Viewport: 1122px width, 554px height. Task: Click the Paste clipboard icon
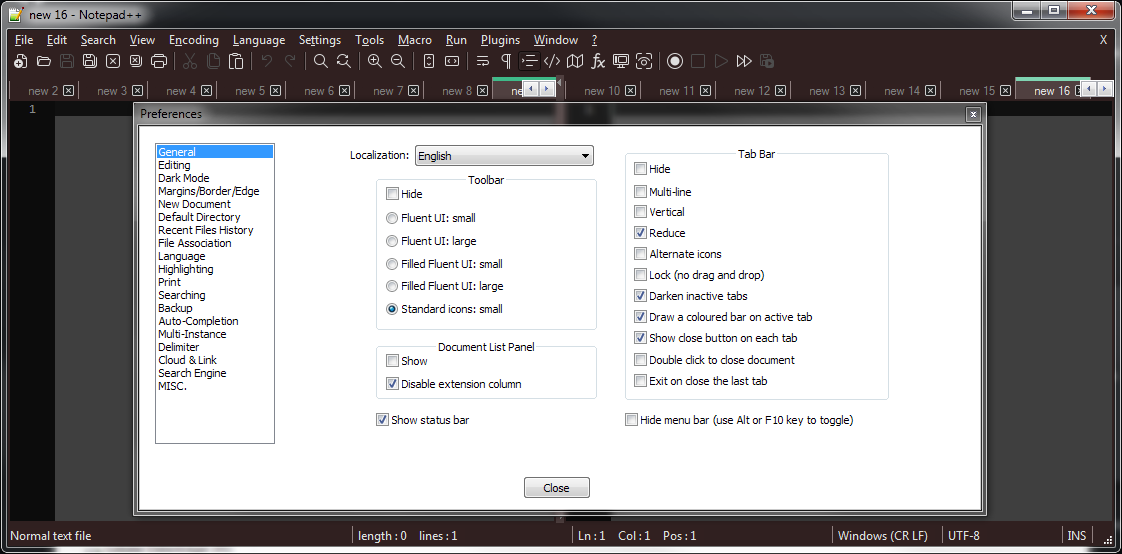point(235,61)
